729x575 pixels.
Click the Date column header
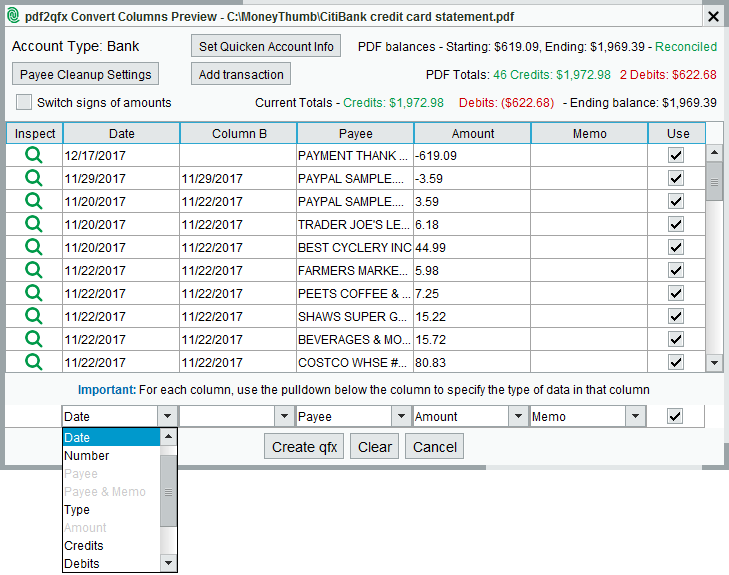click(x=121, y=133)
